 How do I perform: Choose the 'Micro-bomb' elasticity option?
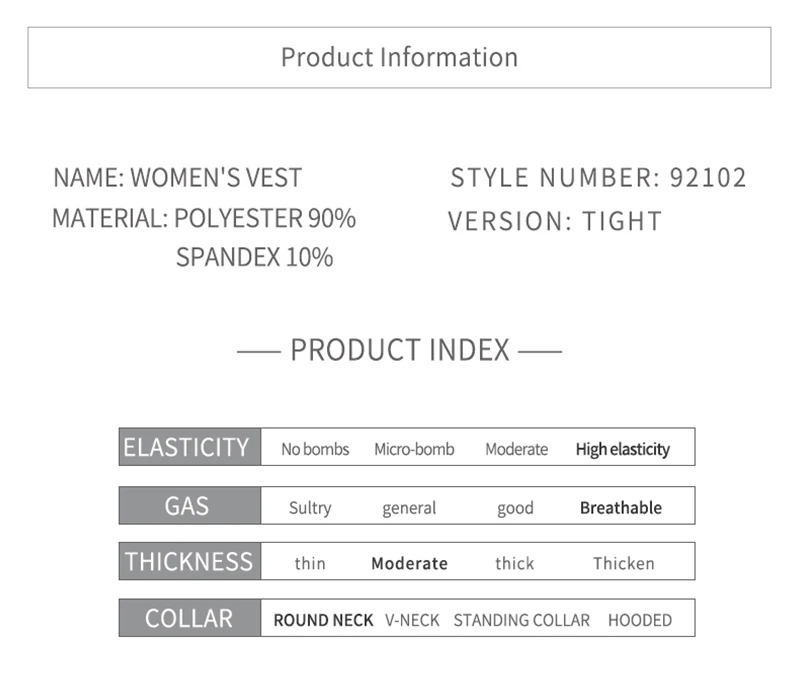pos(414,449)
